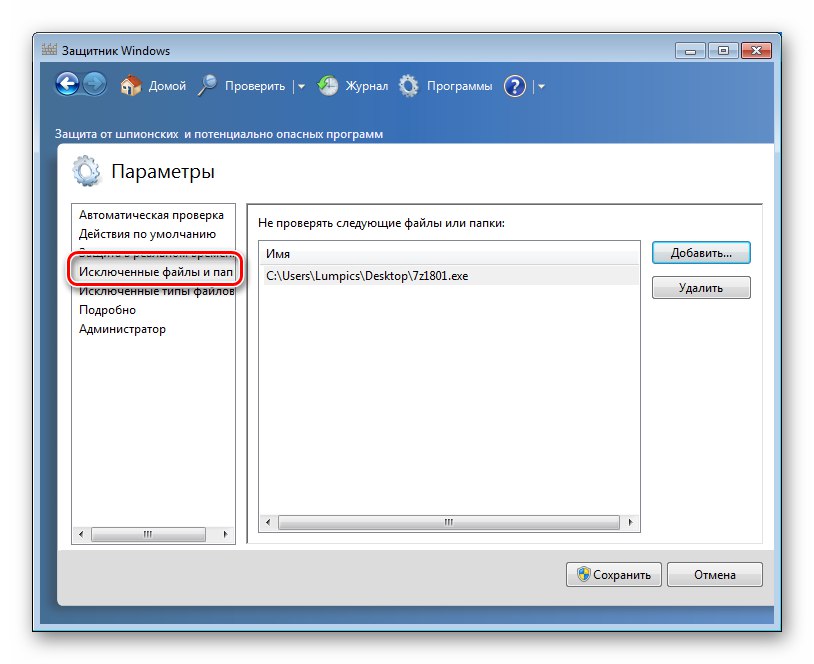
Task: Open Исключенные файлы и папки section
Action: [155, 272]
